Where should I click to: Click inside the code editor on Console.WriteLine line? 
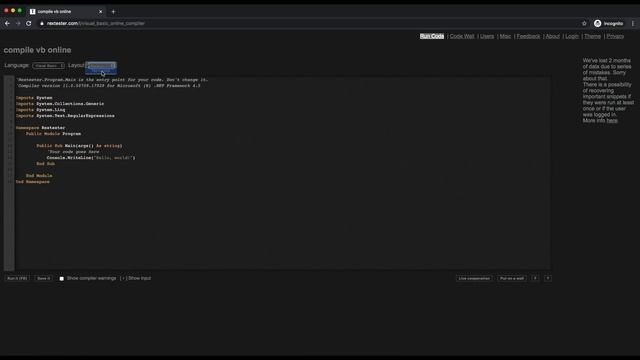(x=91, y=158)
